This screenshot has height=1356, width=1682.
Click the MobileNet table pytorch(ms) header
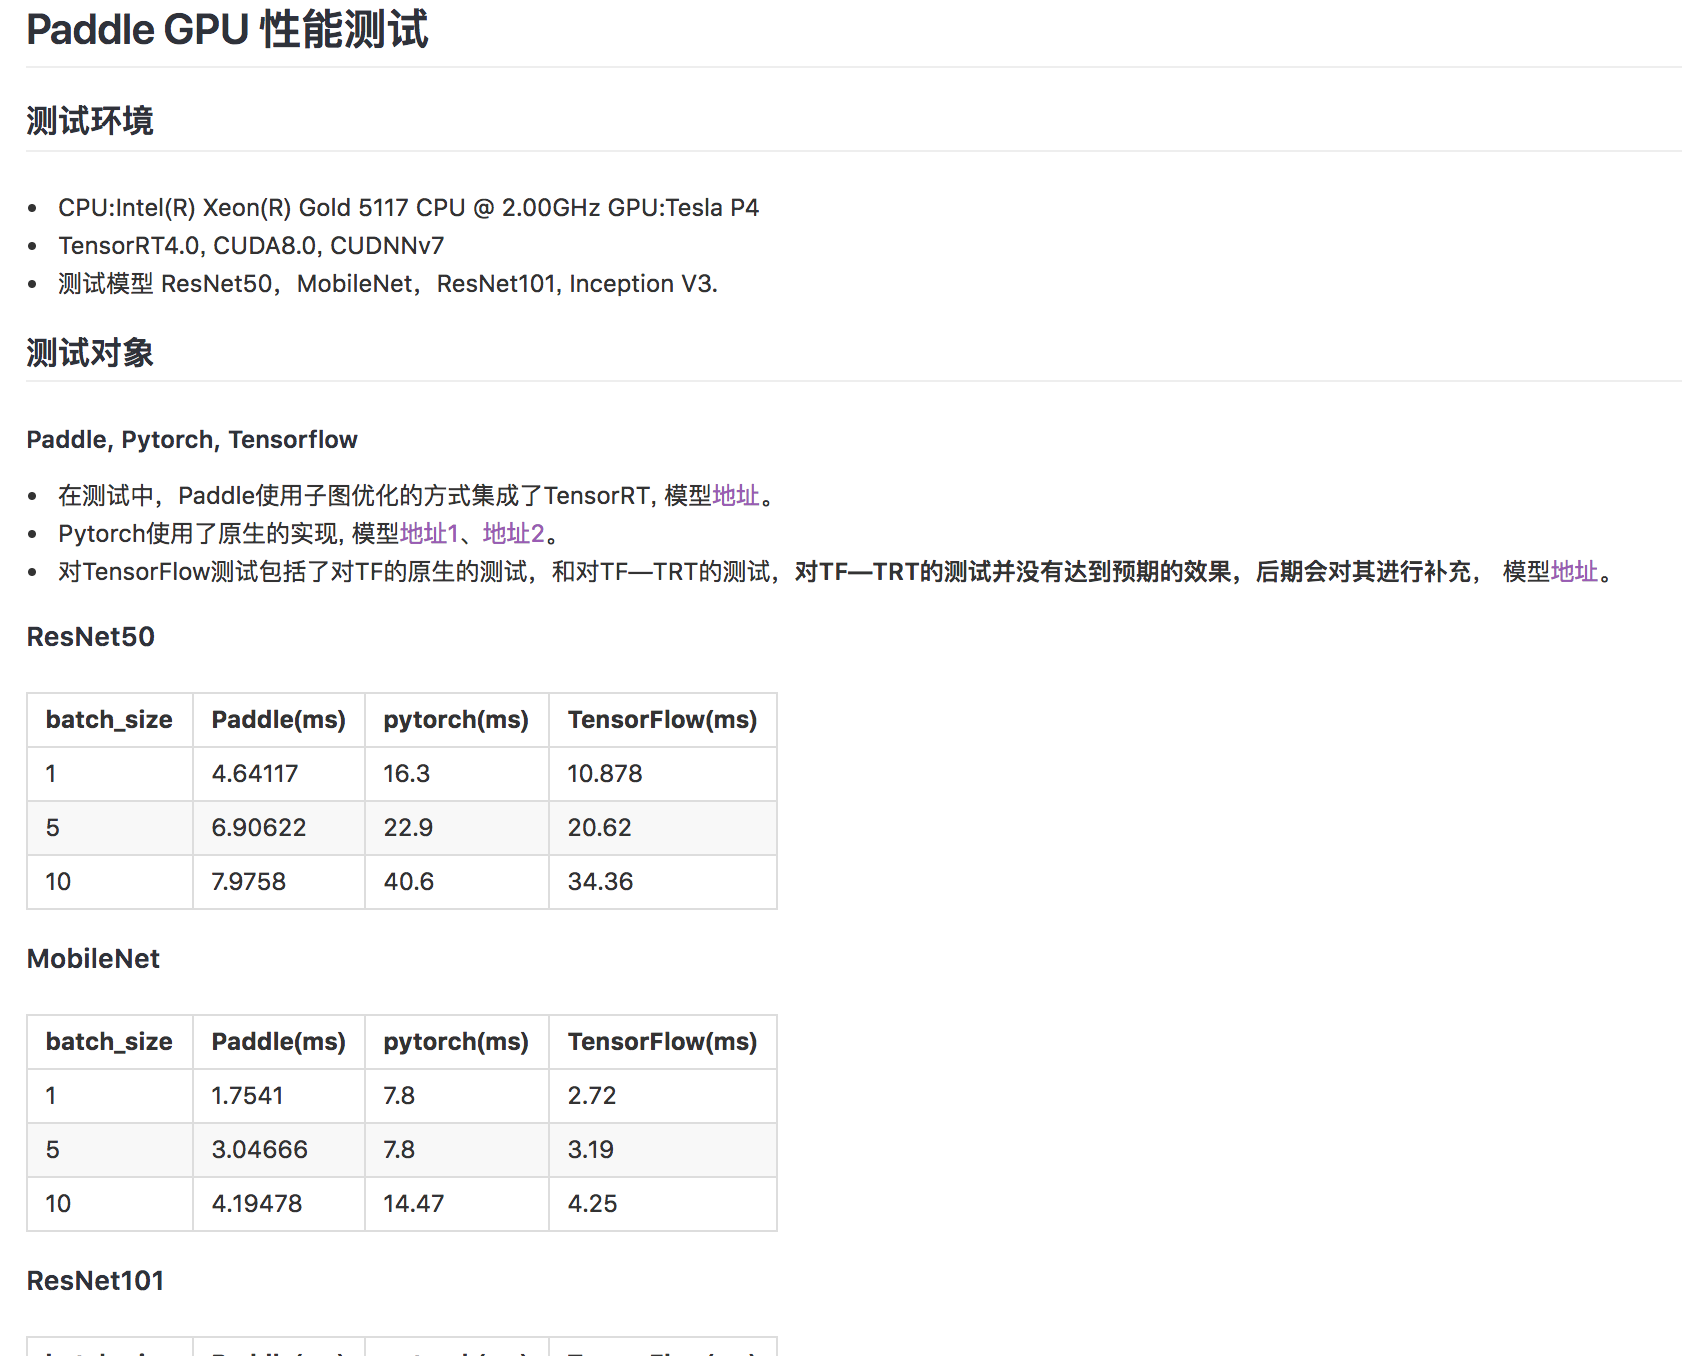point(456,1042)
